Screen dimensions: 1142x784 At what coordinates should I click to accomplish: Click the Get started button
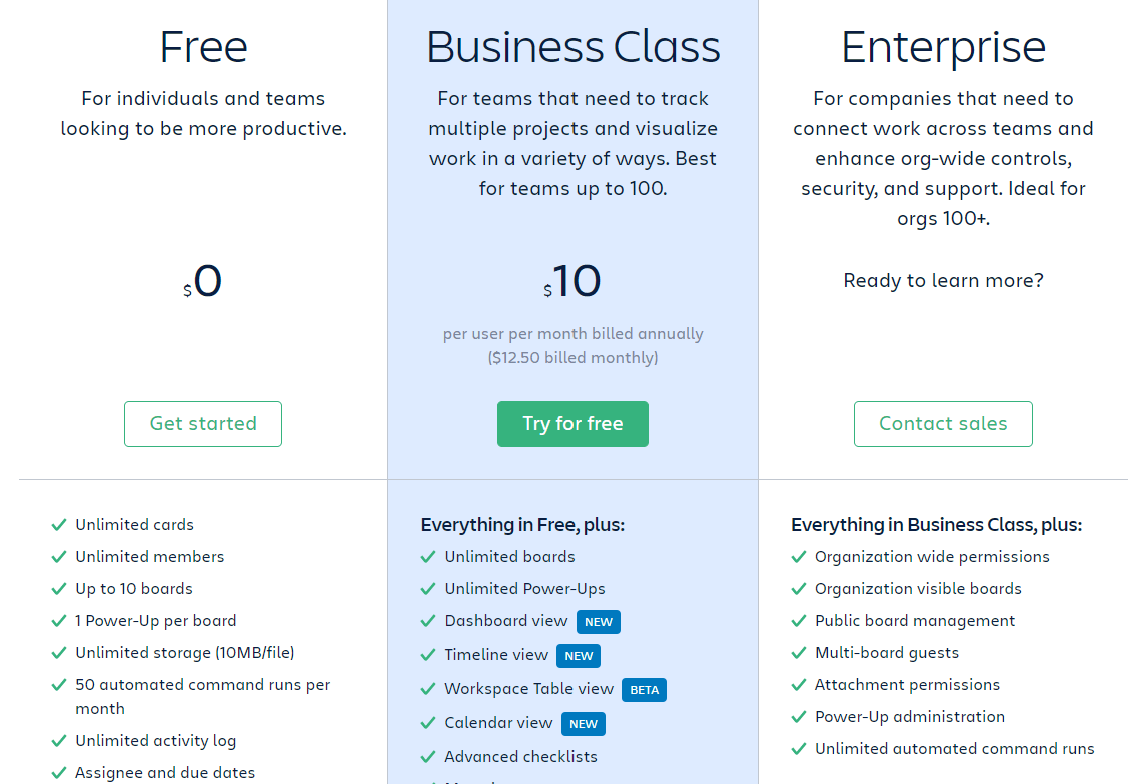click(203, 424)
